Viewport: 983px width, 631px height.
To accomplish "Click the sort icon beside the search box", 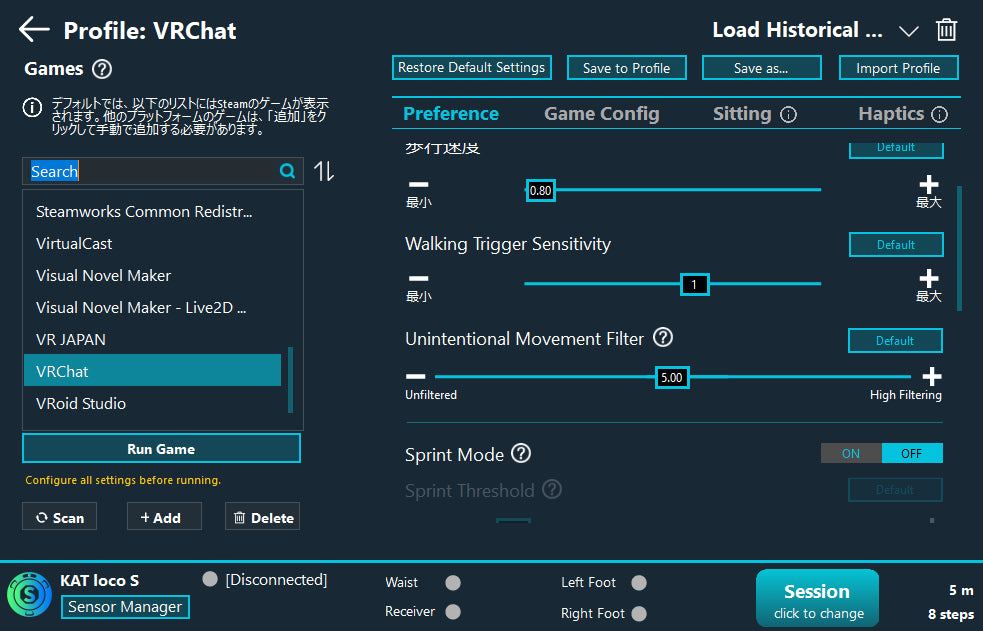I will pos(322,171).
